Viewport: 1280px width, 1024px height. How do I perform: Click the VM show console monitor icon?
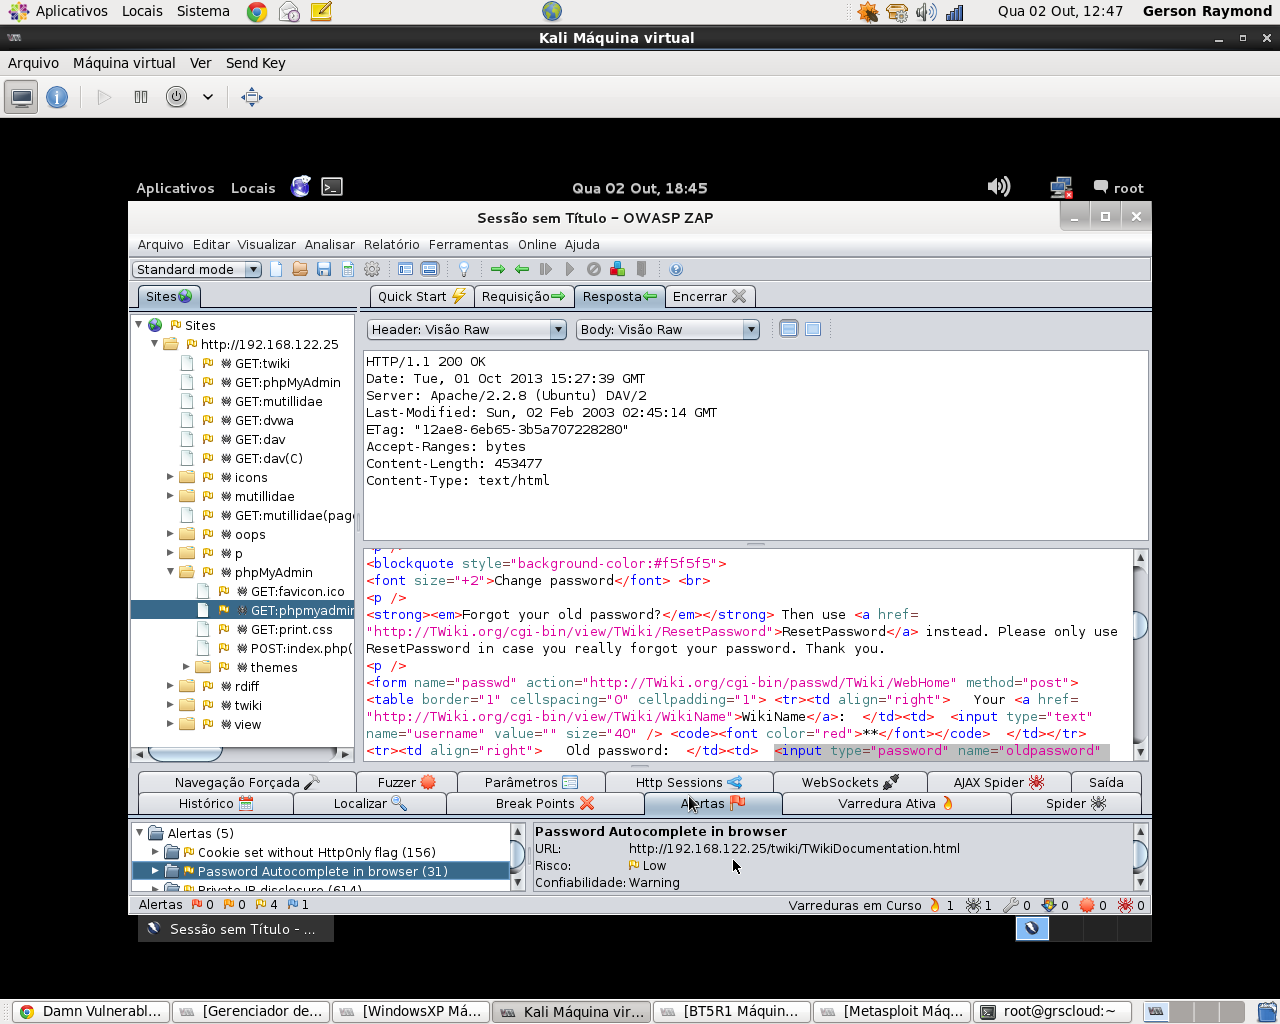tap(22, 97)
